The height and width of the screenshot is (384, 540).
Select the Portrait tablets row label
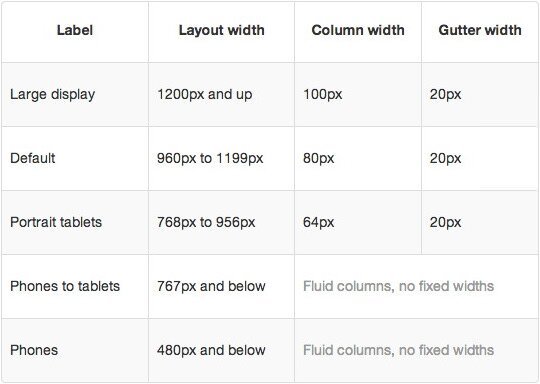pyautogui.click(x=56, y=222)
